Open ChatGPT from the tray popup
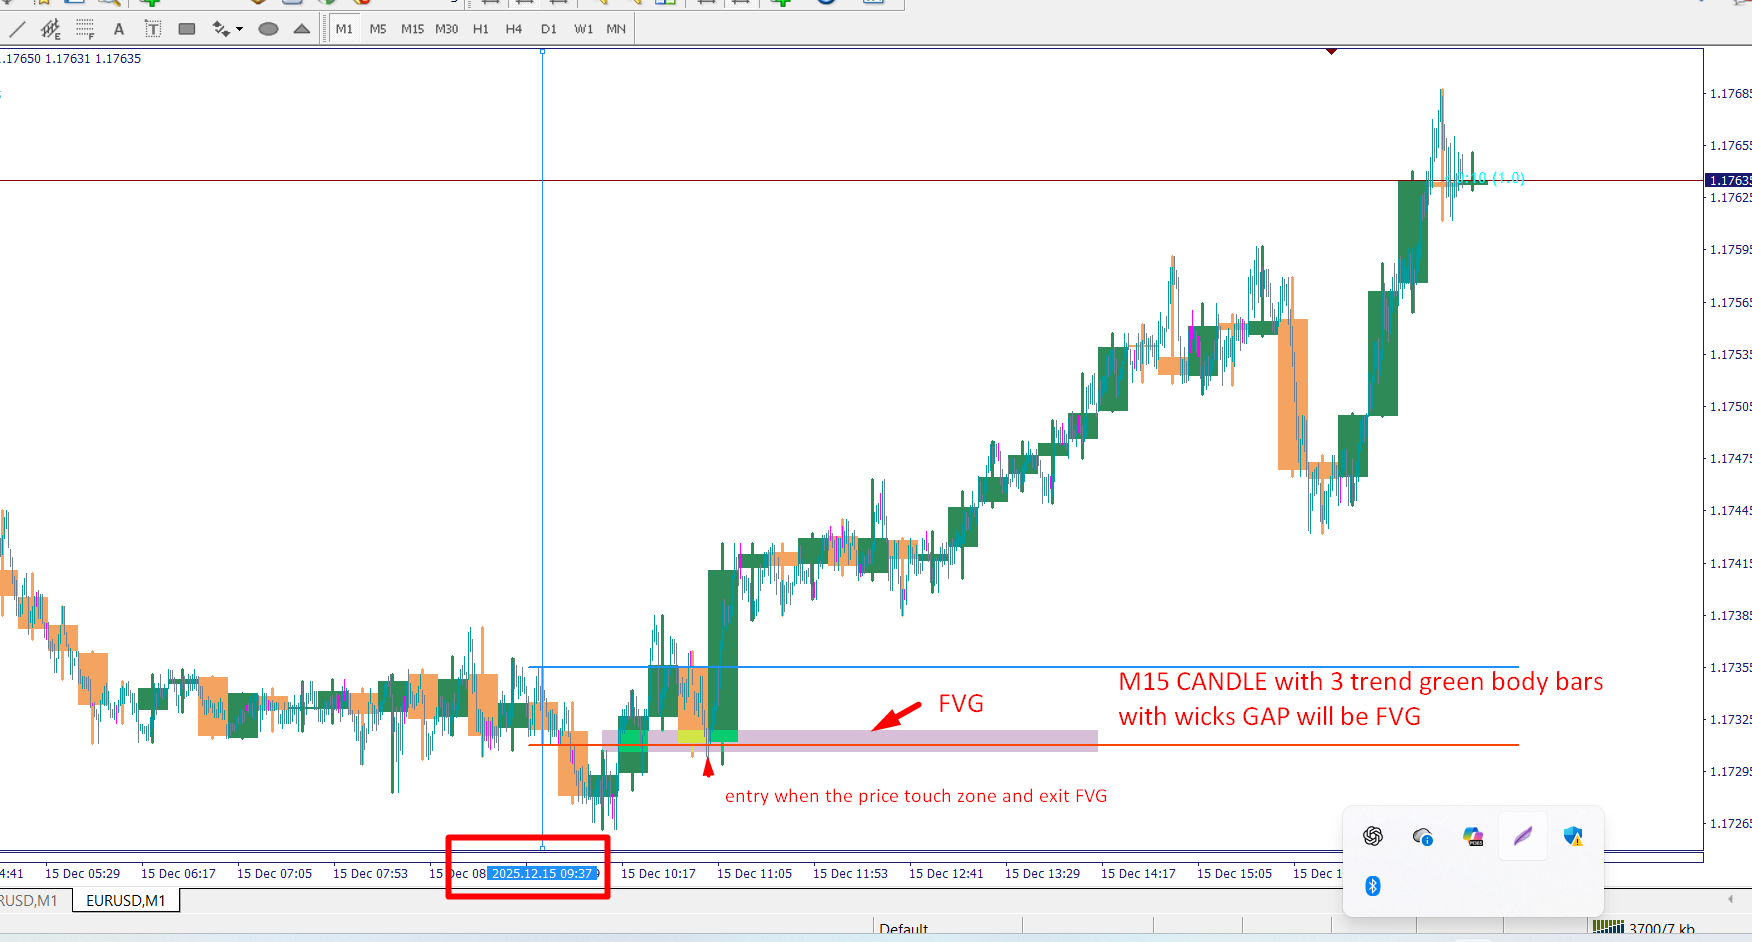The height and width of the screenshot is (942, 1752). pyautogui.click(x=1373, y=836)
